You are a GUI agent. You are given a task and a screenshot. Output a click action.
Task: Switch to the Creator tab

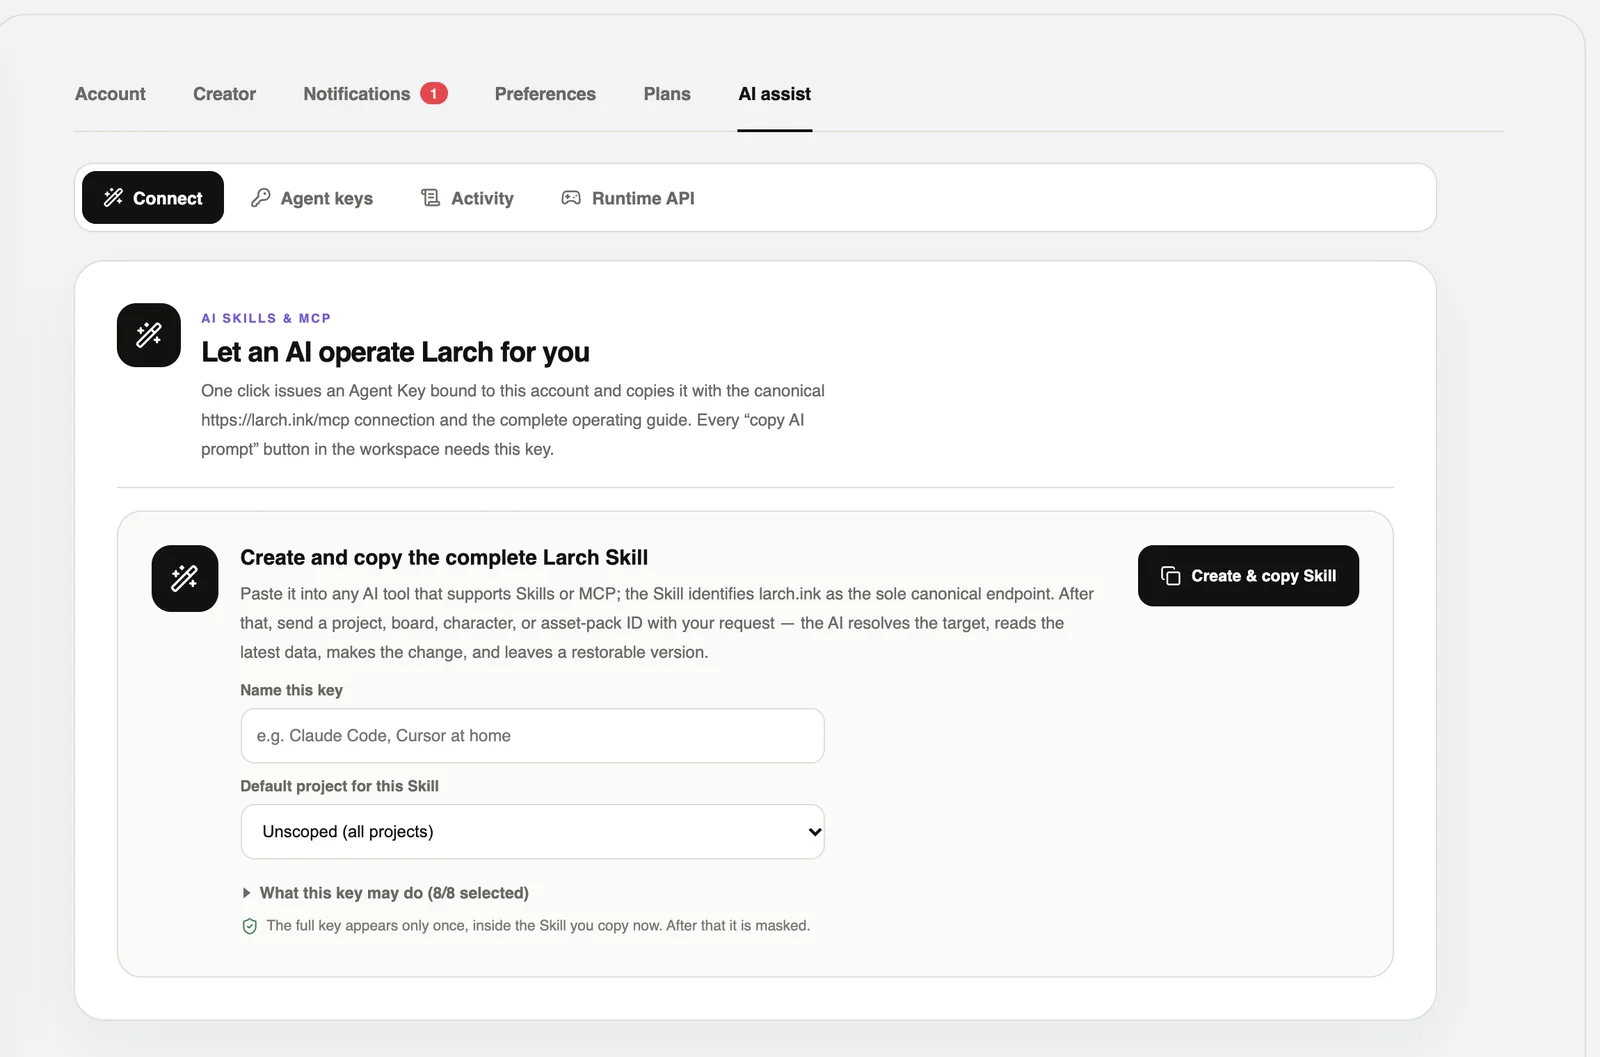[x=224, y=94]
